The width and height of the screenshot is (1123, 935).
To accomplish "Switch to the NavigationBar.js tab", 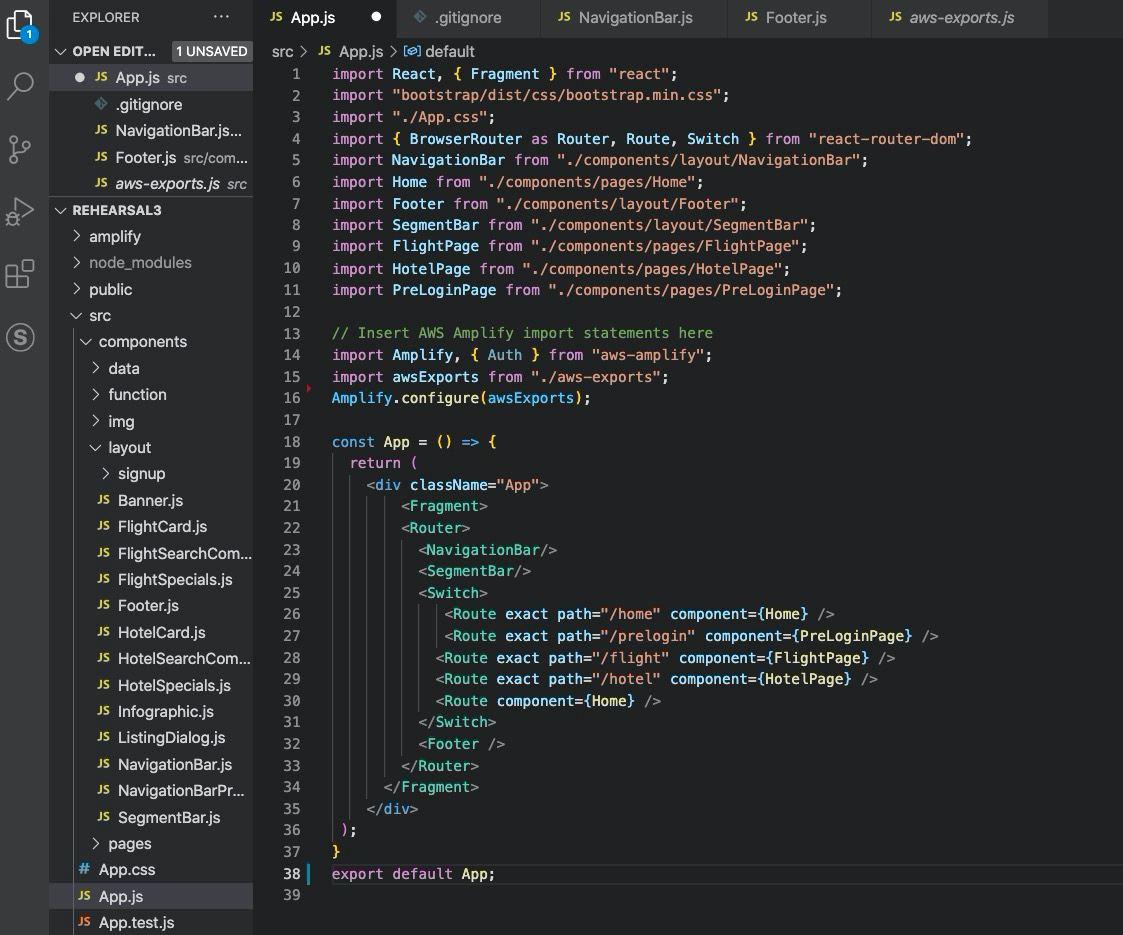I will (634, 17).
